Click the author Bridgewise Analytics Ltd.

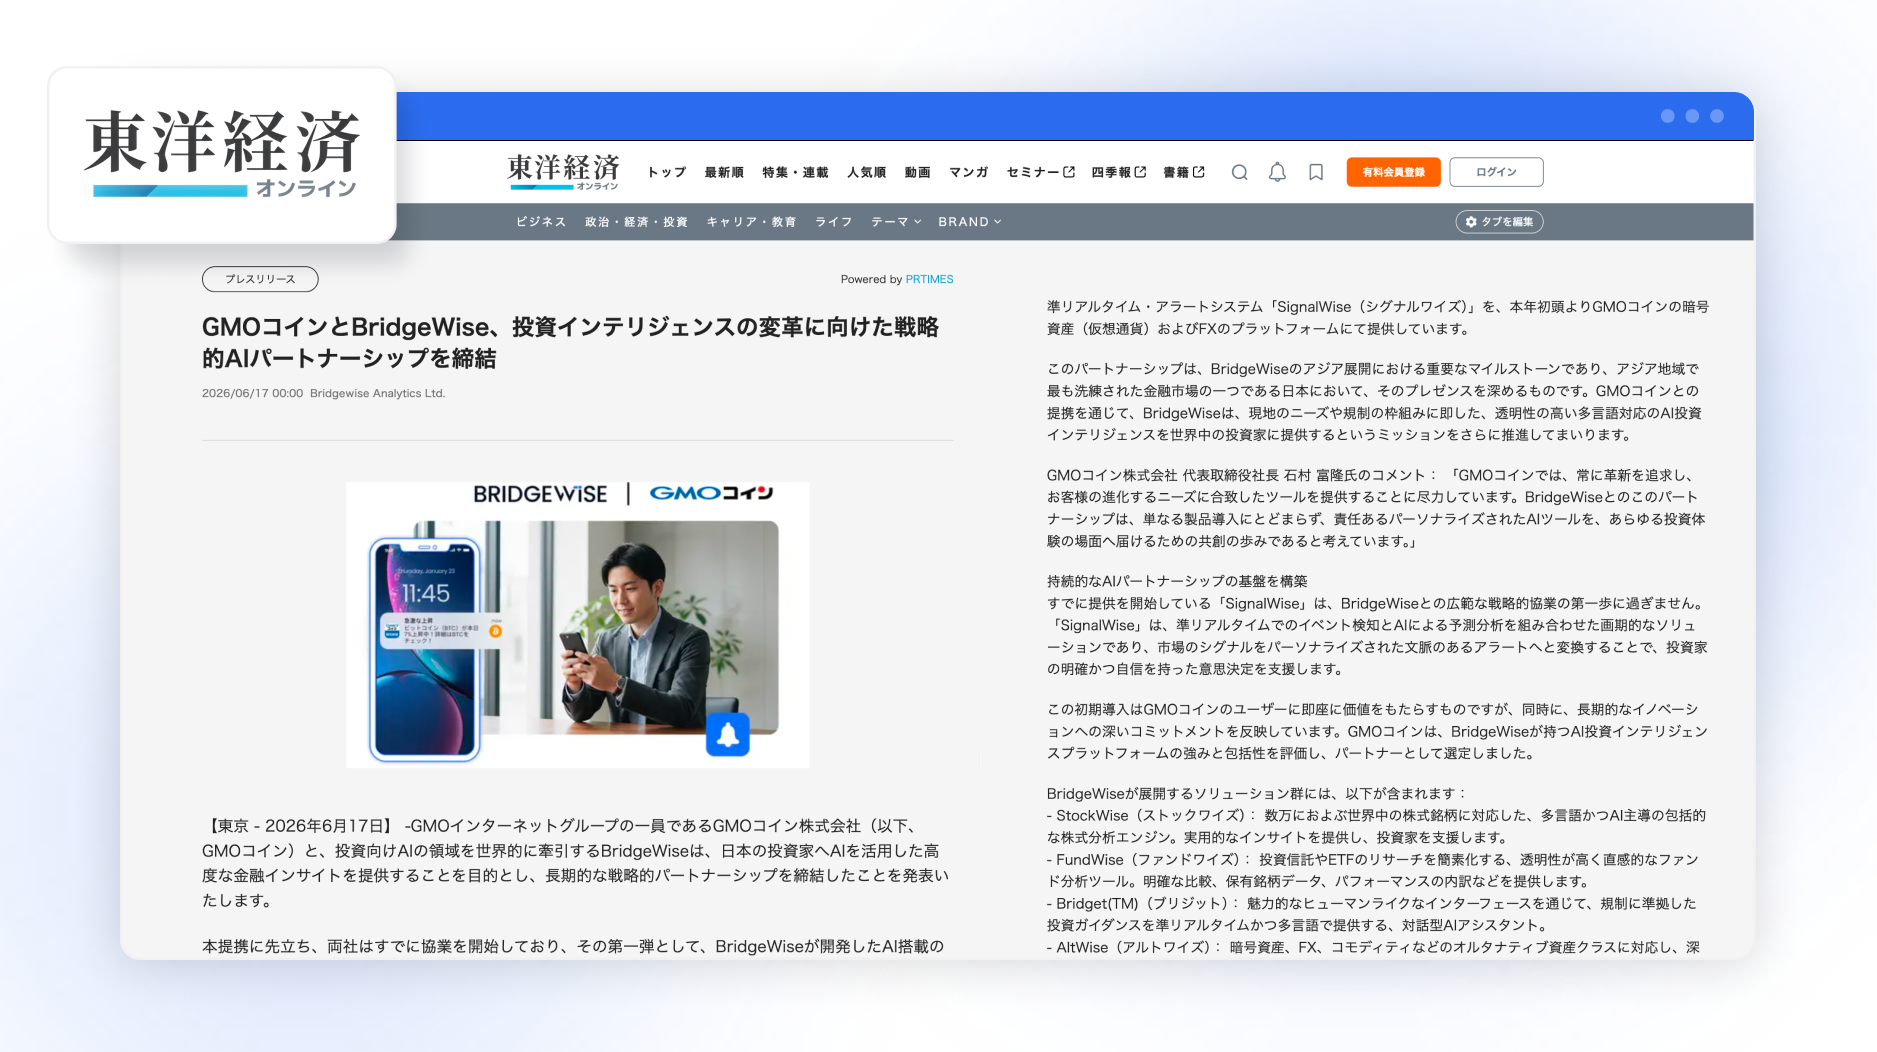[x=377, y=393]
